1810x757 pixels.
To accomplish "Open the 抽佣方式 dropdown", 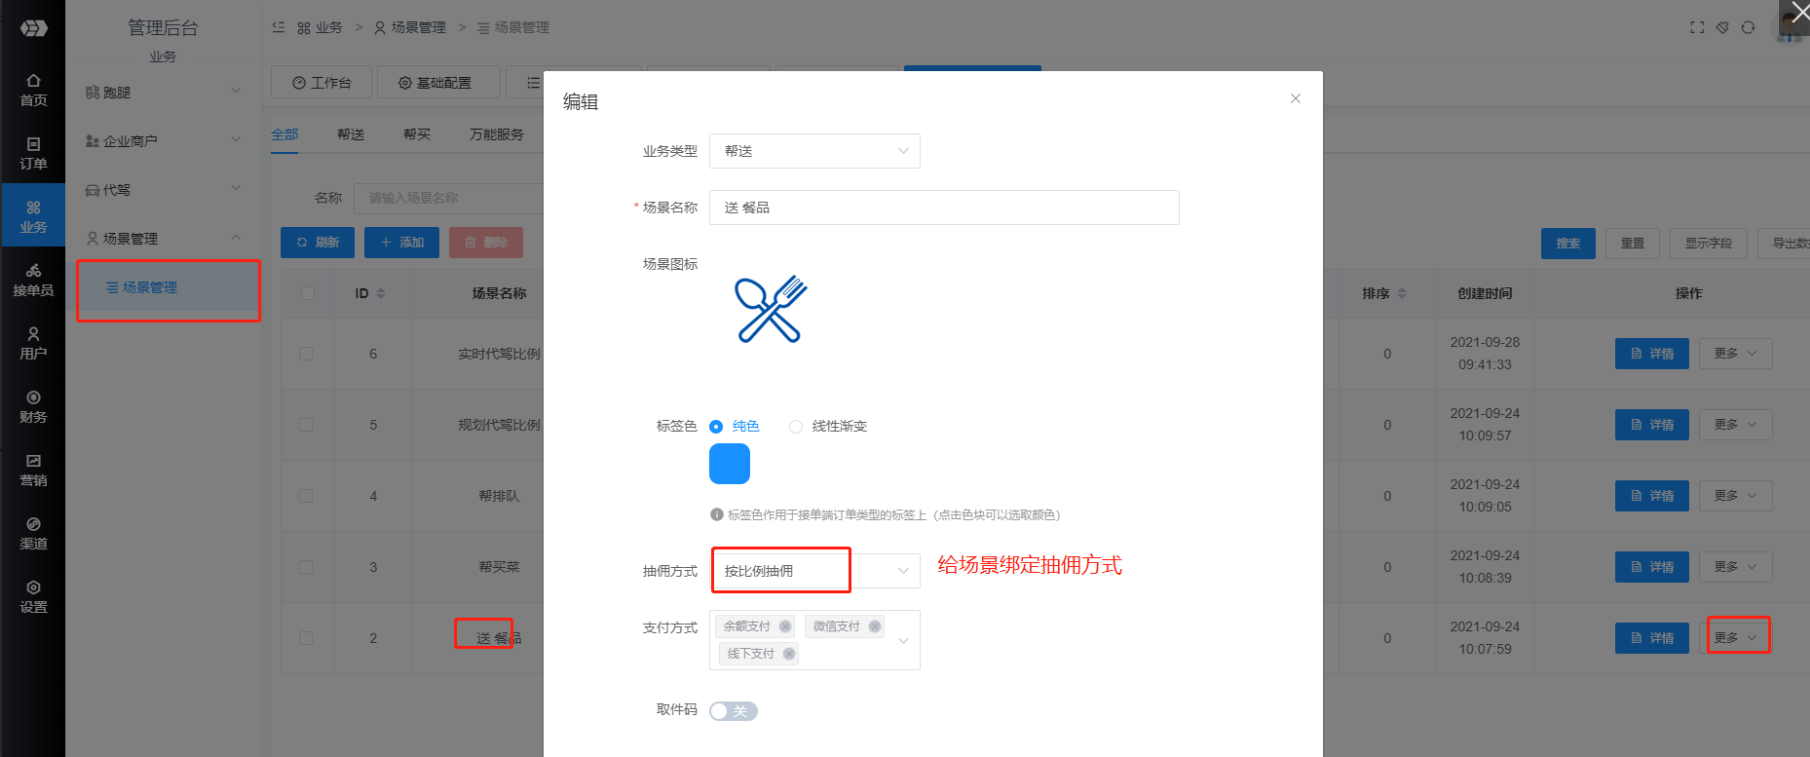I will click(x=814, y=571).
